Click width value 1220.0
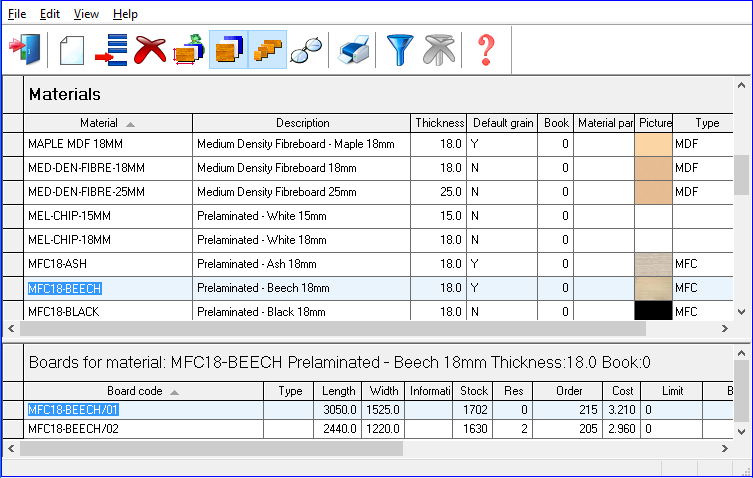The width and height of the screenshot is (753, 478). [x=382, y=429]
